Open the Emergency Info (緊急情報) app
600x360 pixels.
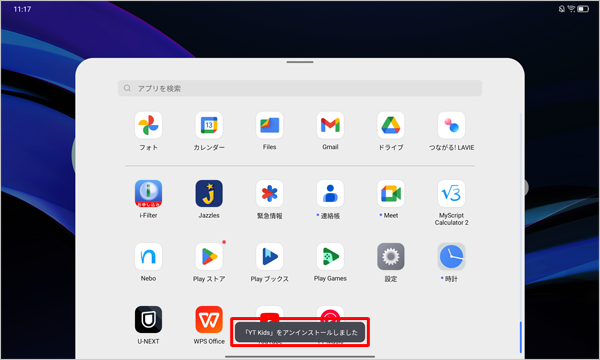click(x=269, y=194)
